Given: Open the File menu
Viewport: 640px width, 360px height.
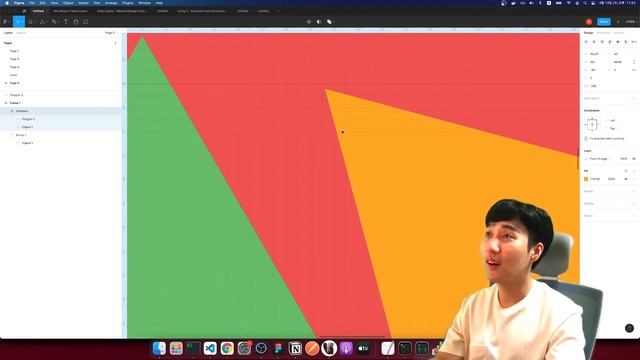Looking at the screenshot, I should click(x=31, y=3).
